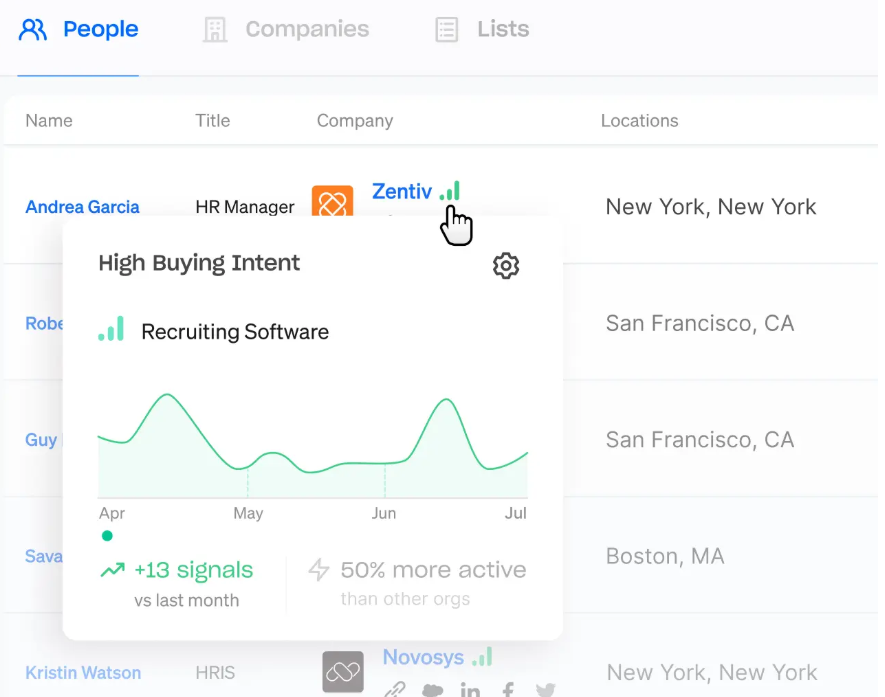Viewport: 885px width, 697px height.
Task: Click the green dot marker under Apr
Action: click(107, 536)
